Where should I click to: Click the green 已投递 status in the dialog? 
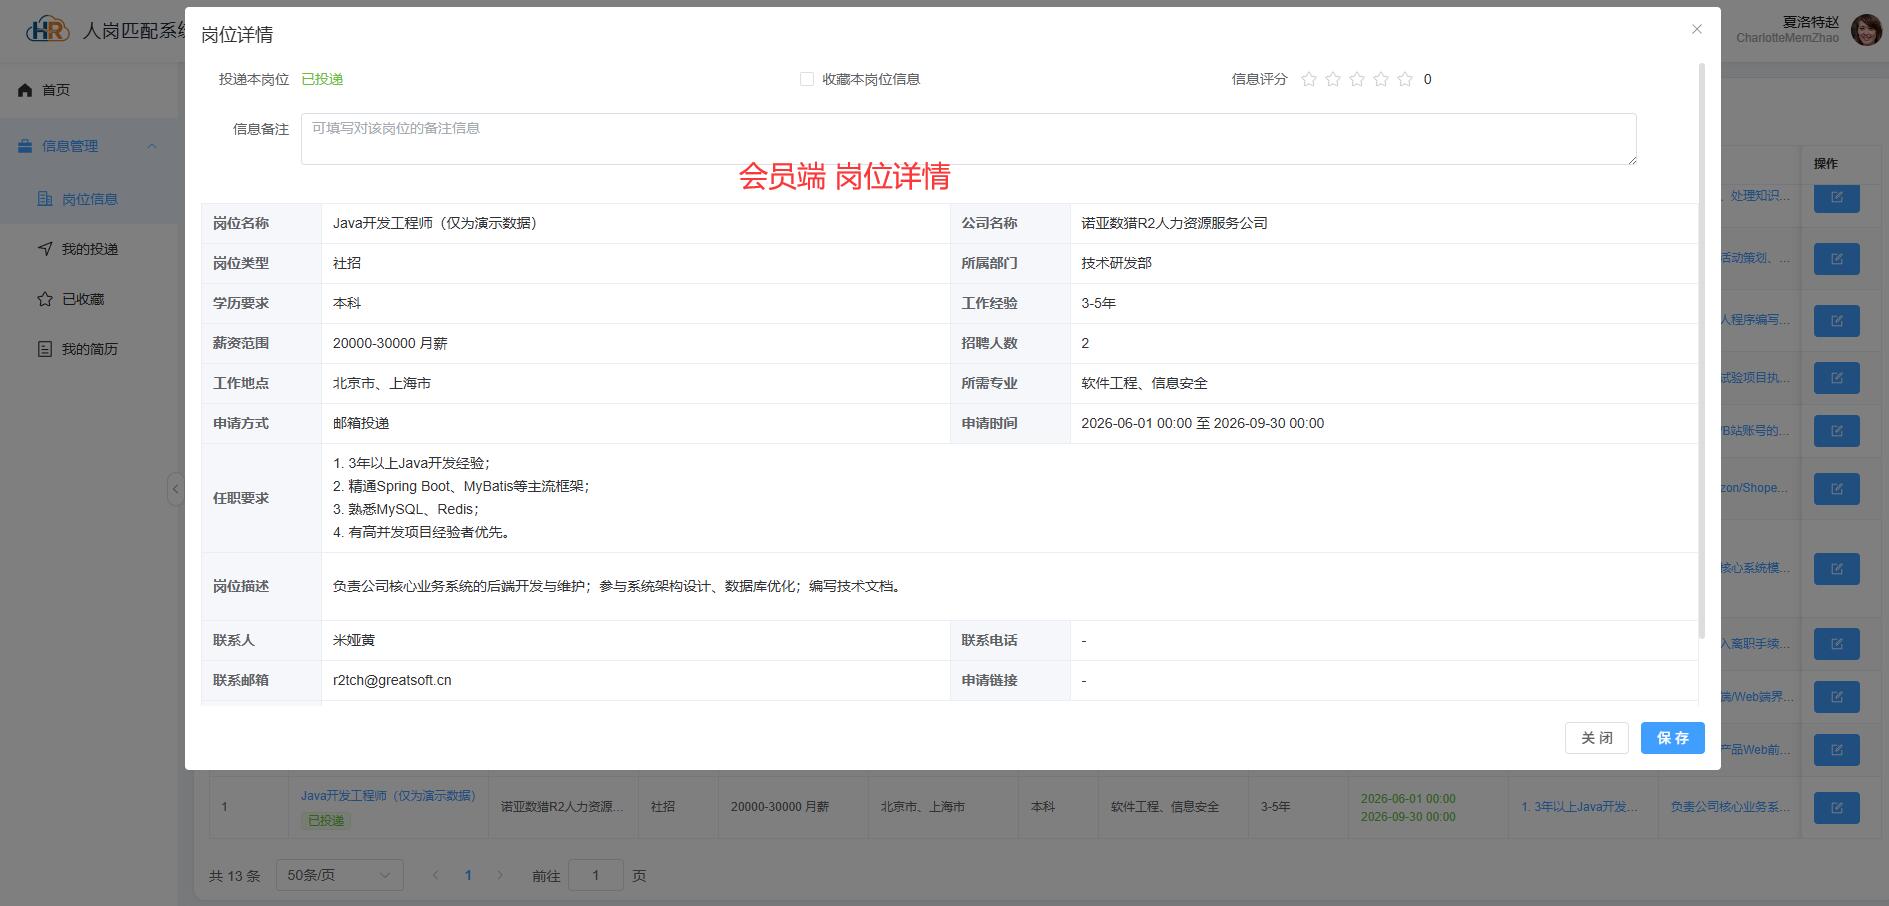point(322,79)
